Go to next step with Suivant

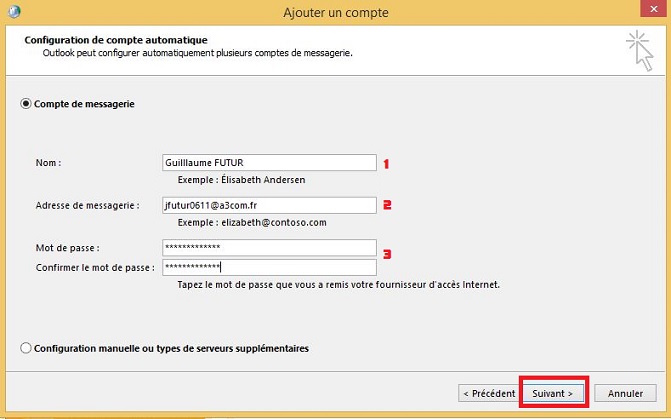tap(552, 393)
